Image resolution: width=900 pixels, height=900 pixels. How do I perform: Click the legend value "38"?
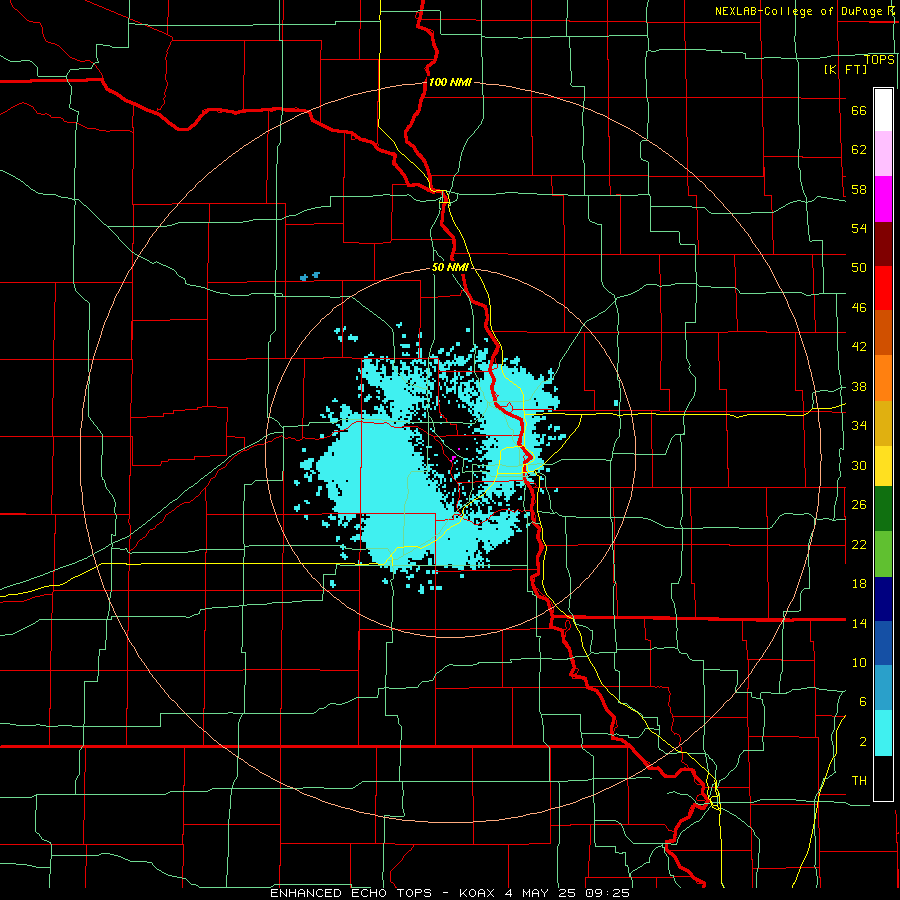click(859, 387)
